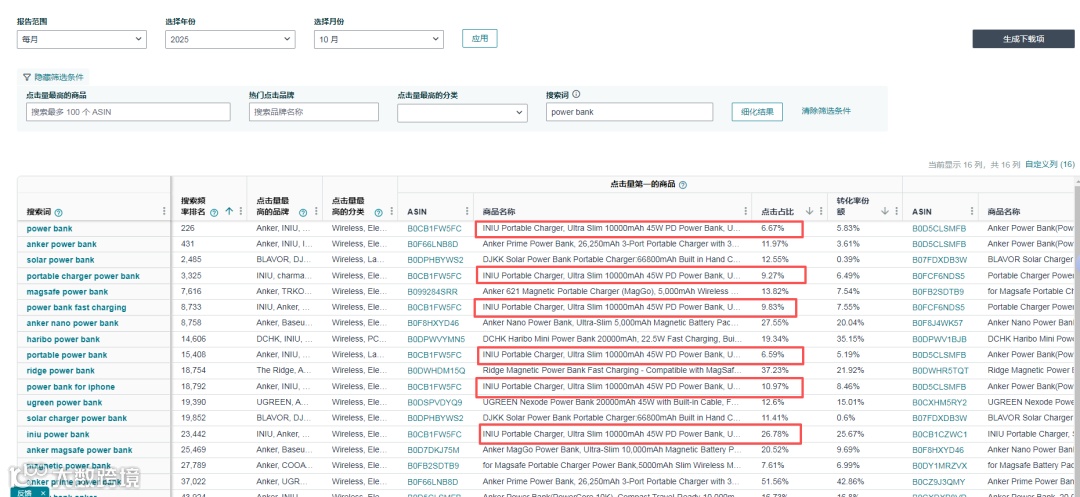Click descending sort arrow on 转化率份额 column
1080x497 pixels.
pos(885,211)
